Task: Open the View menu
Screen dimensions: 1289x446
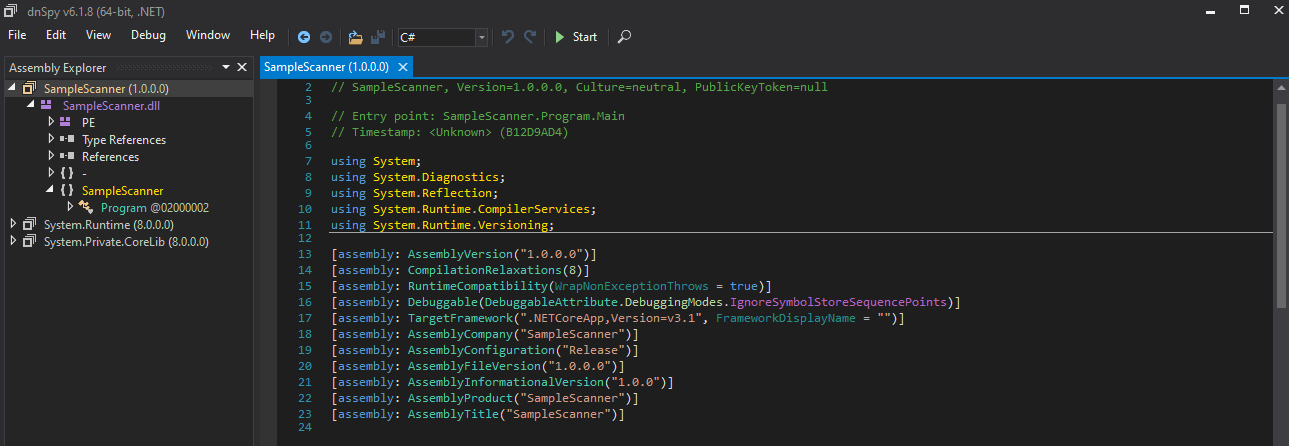Action: click(x=98, y=35)
